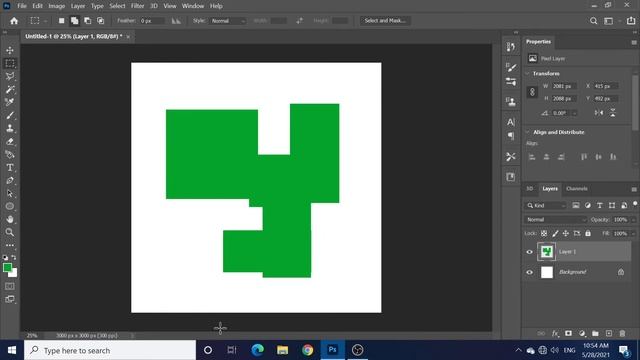Swap foreground and background colors
640x360 pixels.
14,258
